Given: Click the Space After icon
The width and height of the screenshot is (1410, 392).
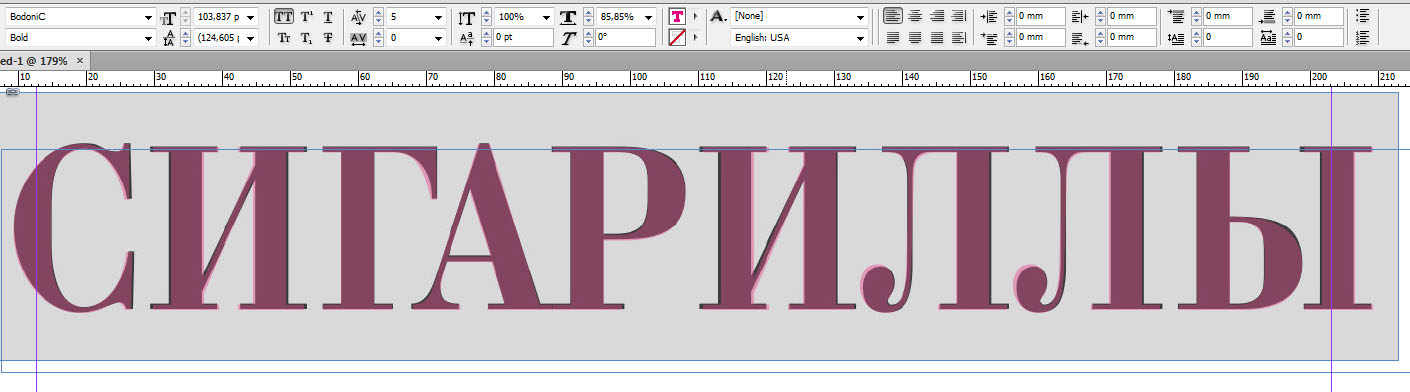Looking at the screenshot, I should [1268, 17].
